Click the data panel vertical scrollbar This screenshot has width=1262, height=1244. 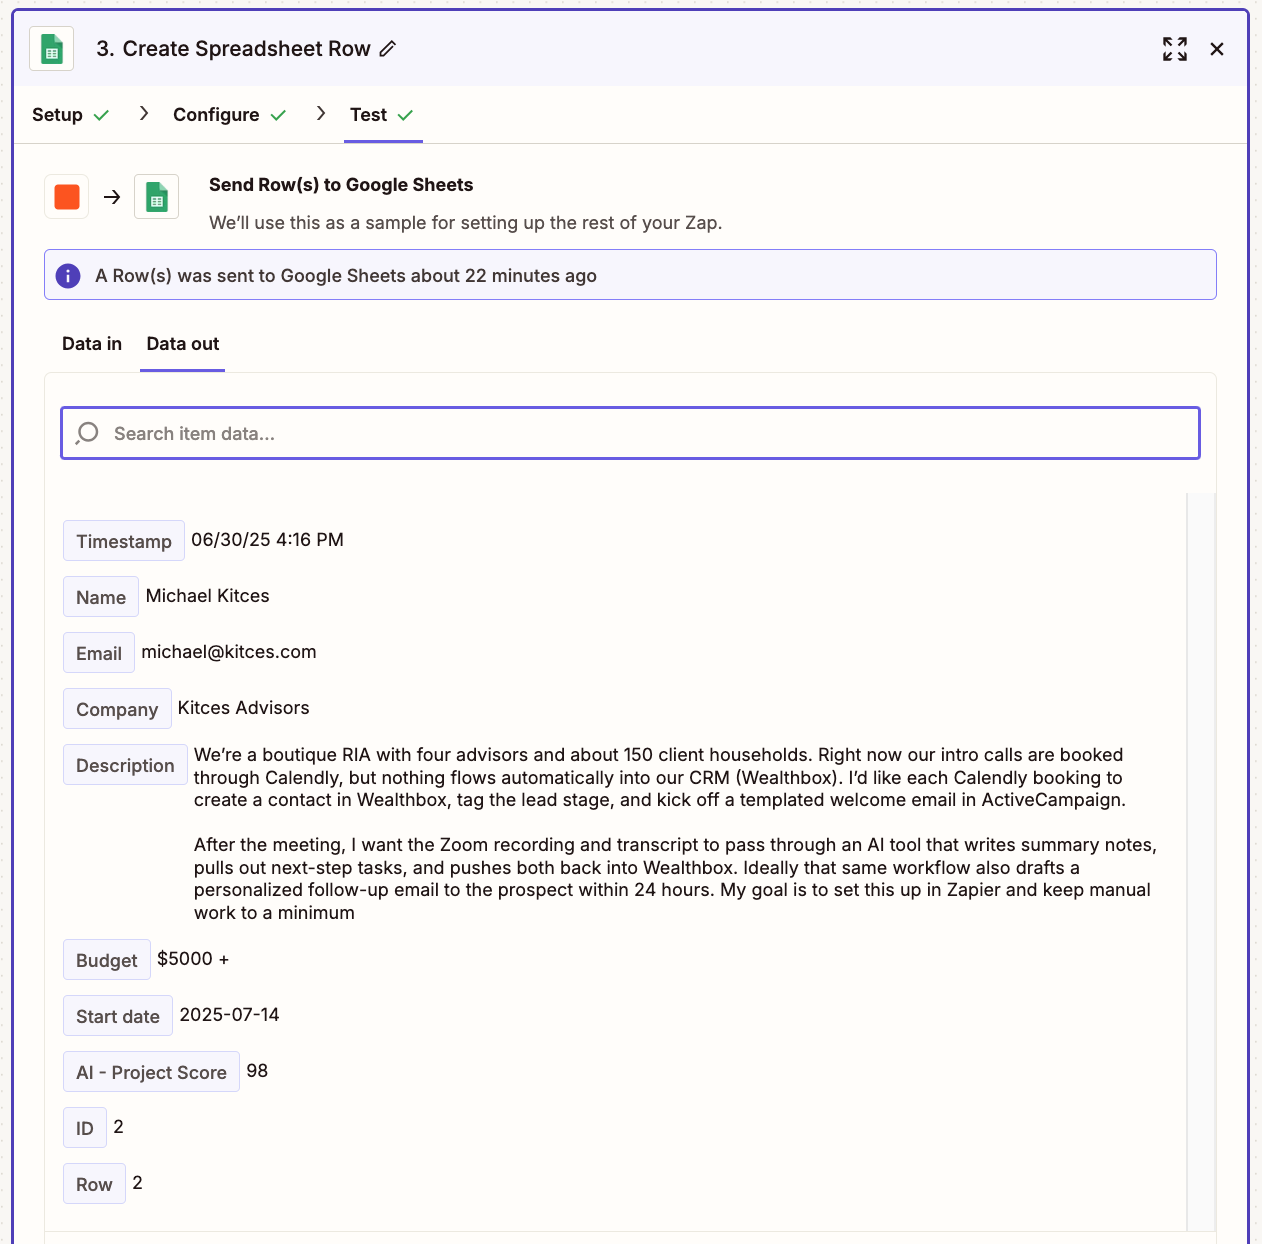tap(1201, 862)
